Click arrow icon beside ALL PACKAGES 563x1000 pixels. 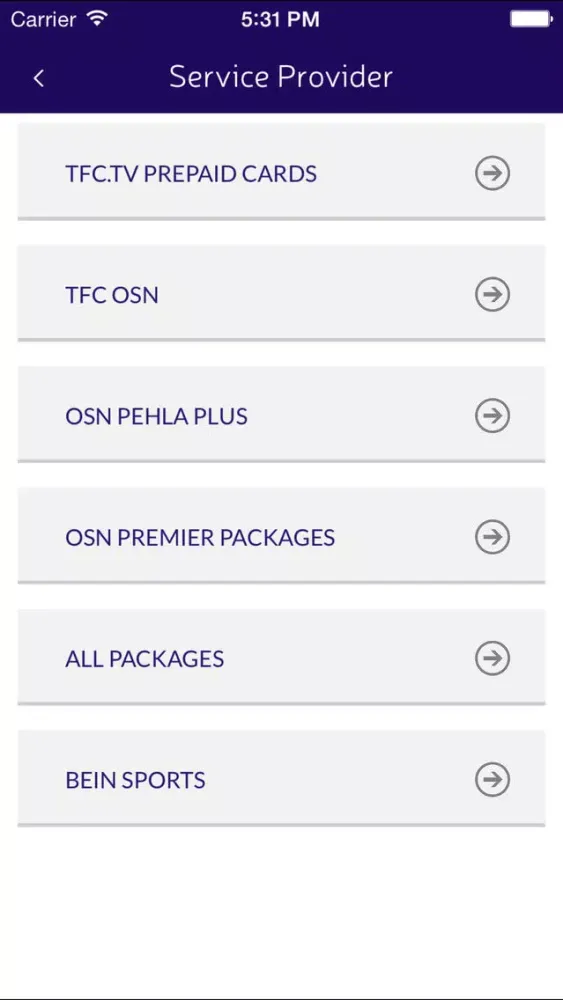[492, 658]
